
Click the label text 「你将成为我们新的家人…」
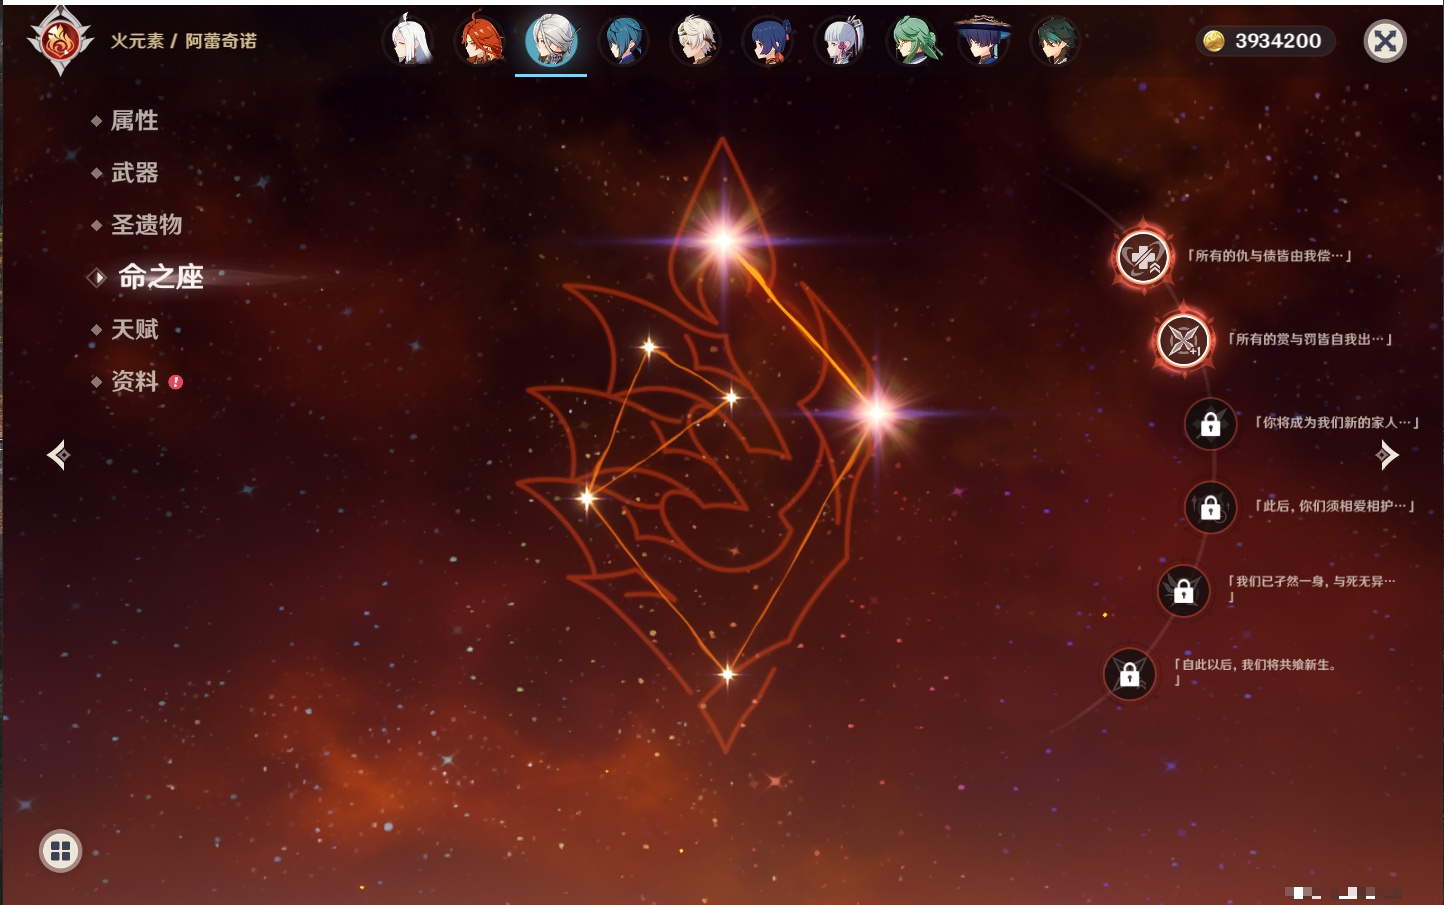(x=1337, y=422)
